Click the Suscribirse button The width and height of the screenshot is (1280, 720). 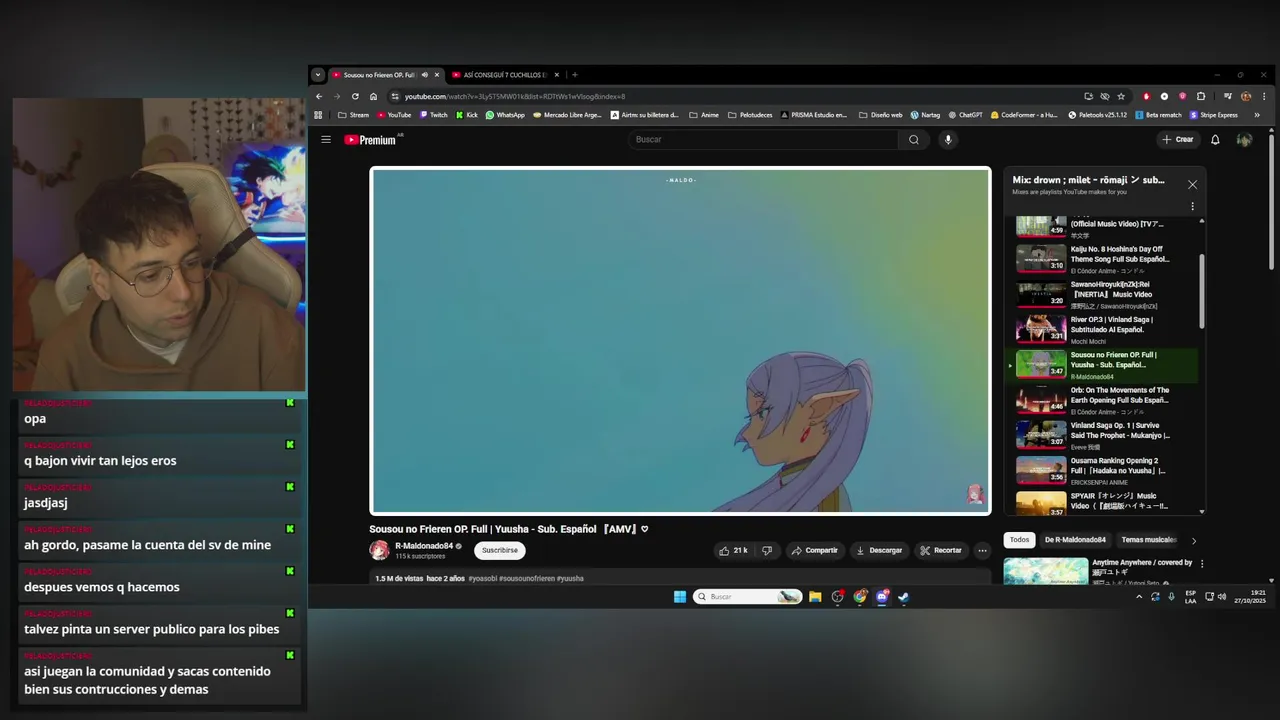tap(500, 550)
